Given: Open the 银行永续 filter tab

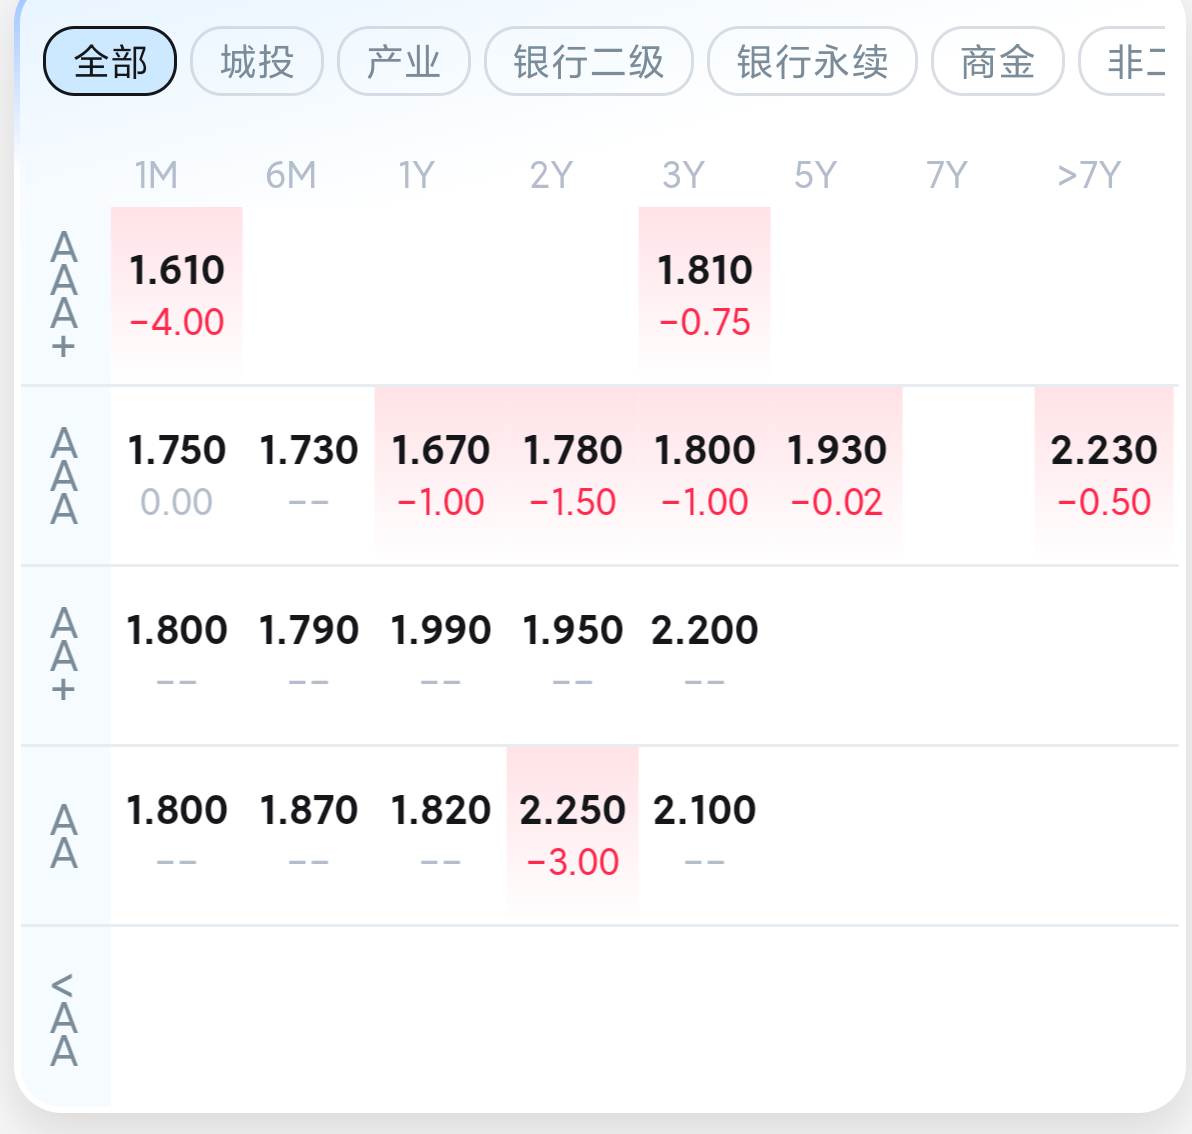Looking at the screenshot, I should [x=812, y=62].
